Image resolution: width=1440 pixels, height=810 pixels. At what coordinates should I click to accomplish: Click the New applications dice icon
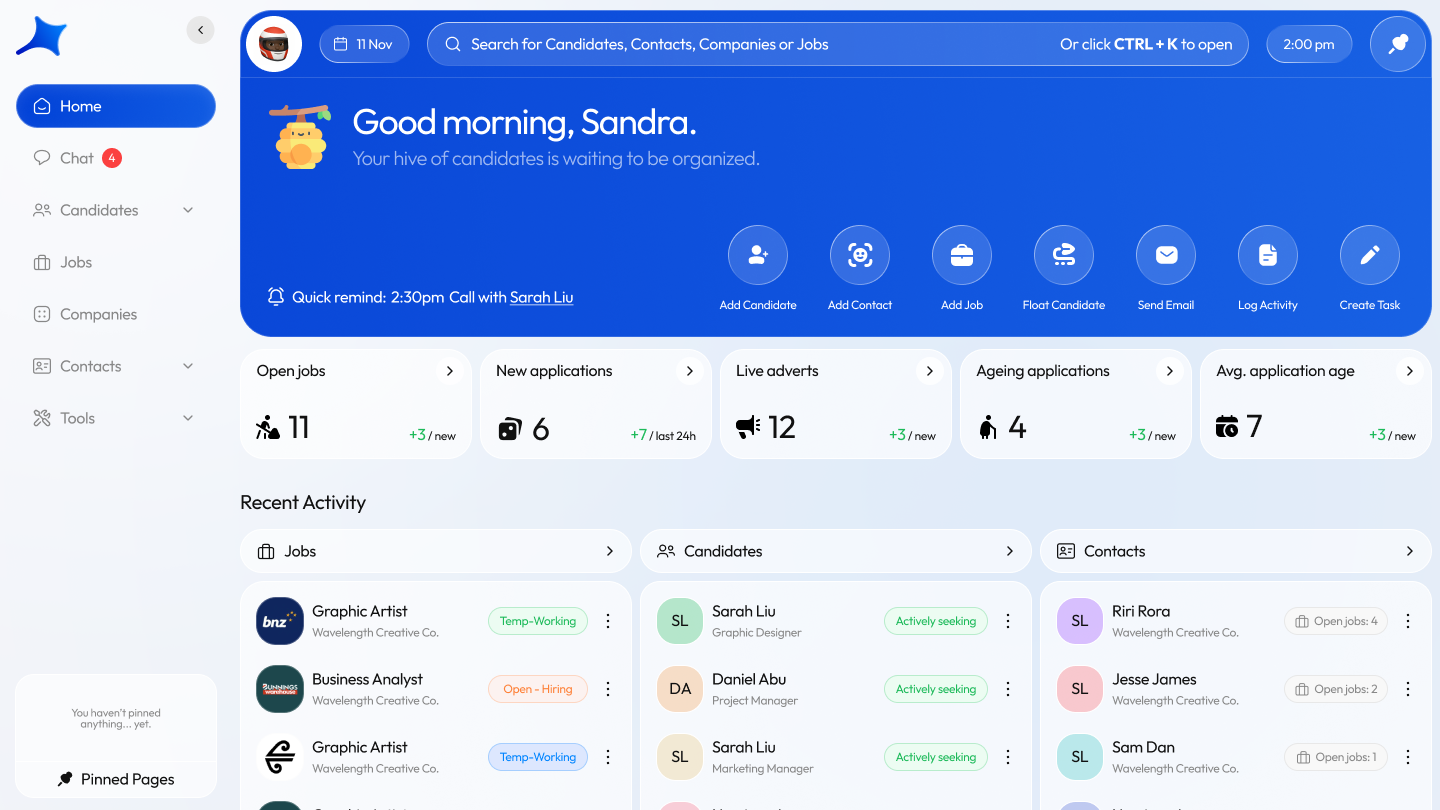click(509, 429)
